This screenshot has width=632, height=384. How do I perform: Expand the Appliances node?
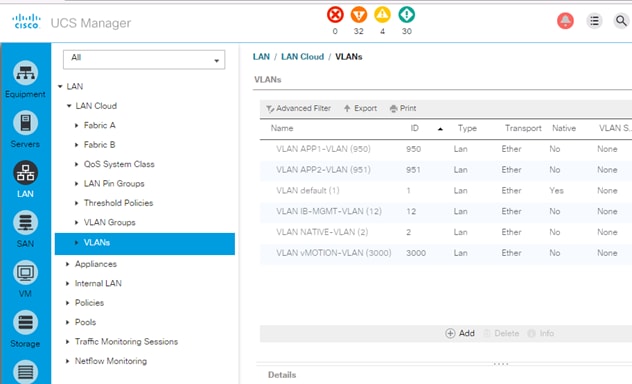pyautogui.click(x=68, y=264)
